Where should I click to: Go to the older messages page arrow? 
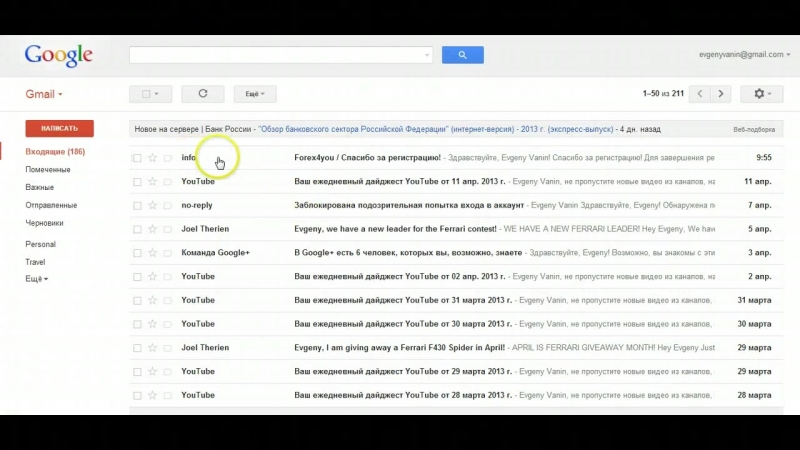[x=721, y=93]
